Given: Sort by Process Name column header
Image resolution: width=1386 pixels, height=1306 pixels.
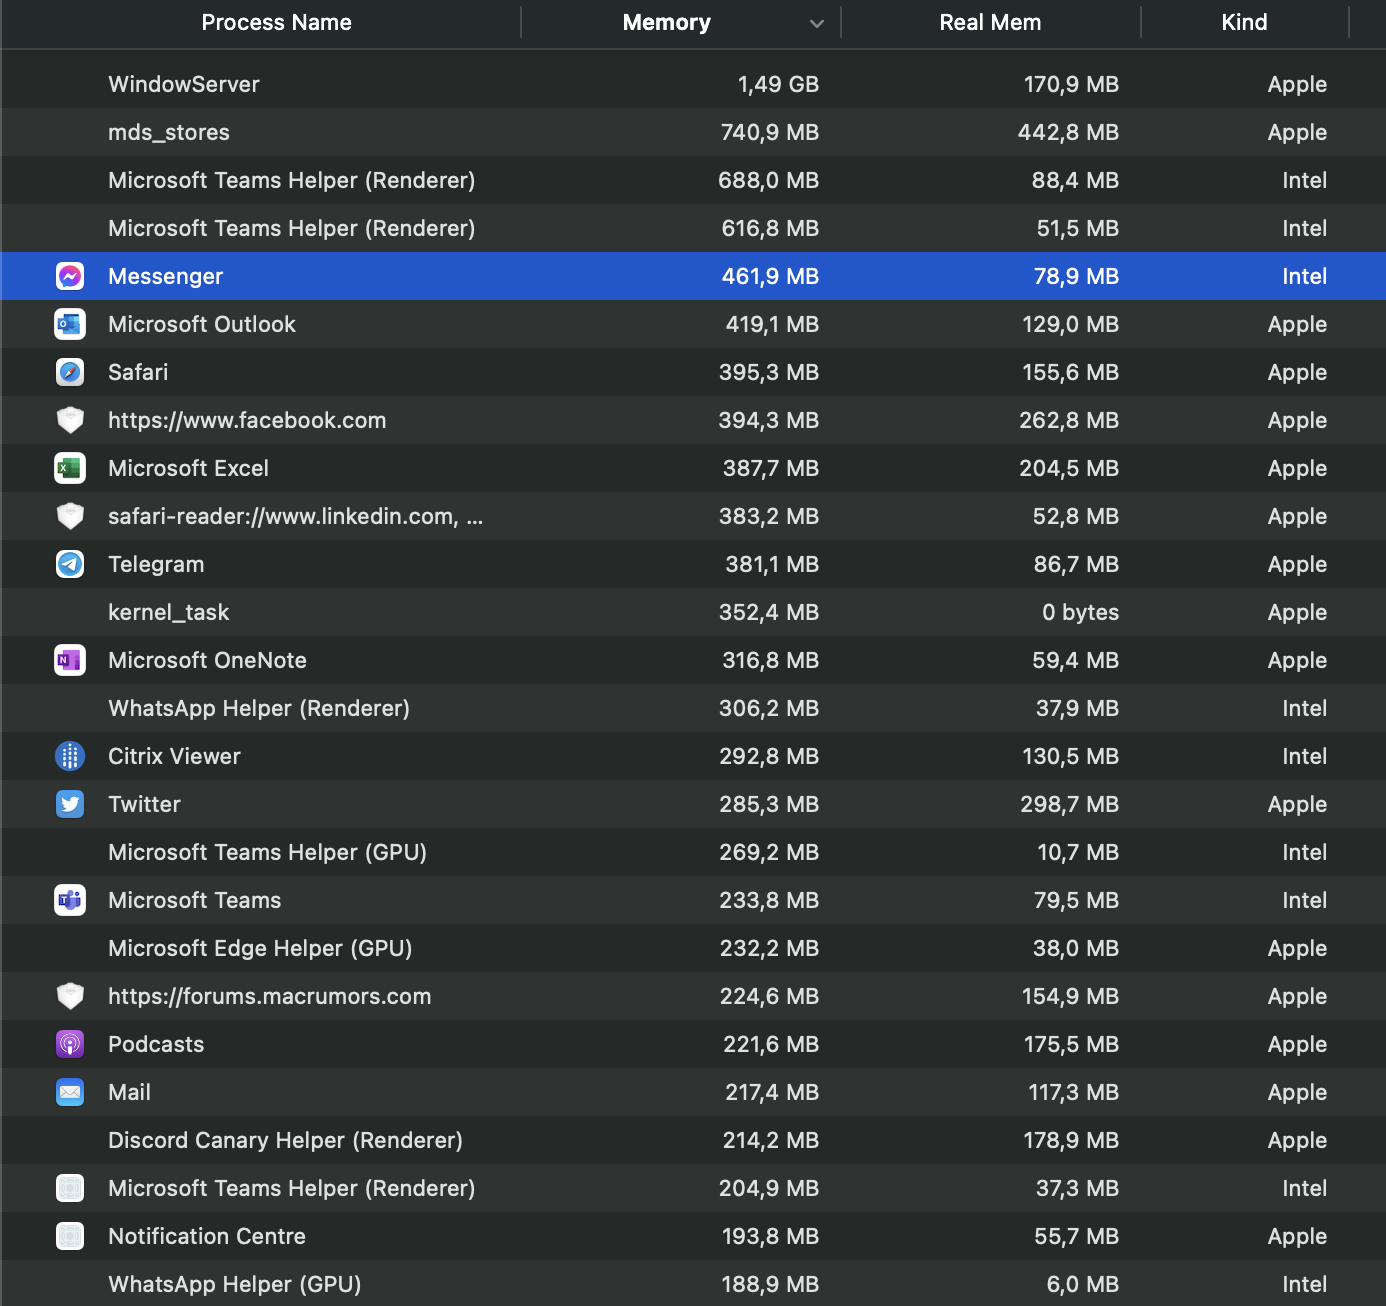Looking at the screenshot, I should point(276,22).
